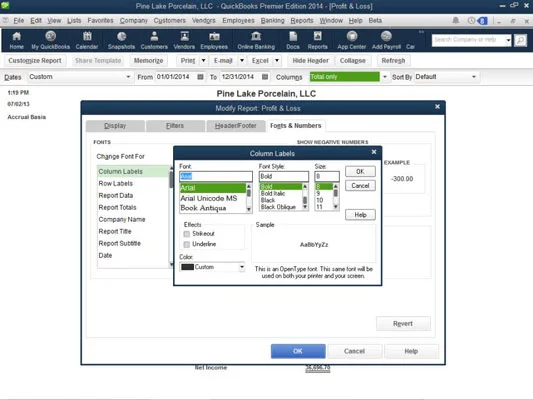Select Arial Unicode MS font
Screen dimensions: 533x400
pyautogui.click(x=209, y=198)
